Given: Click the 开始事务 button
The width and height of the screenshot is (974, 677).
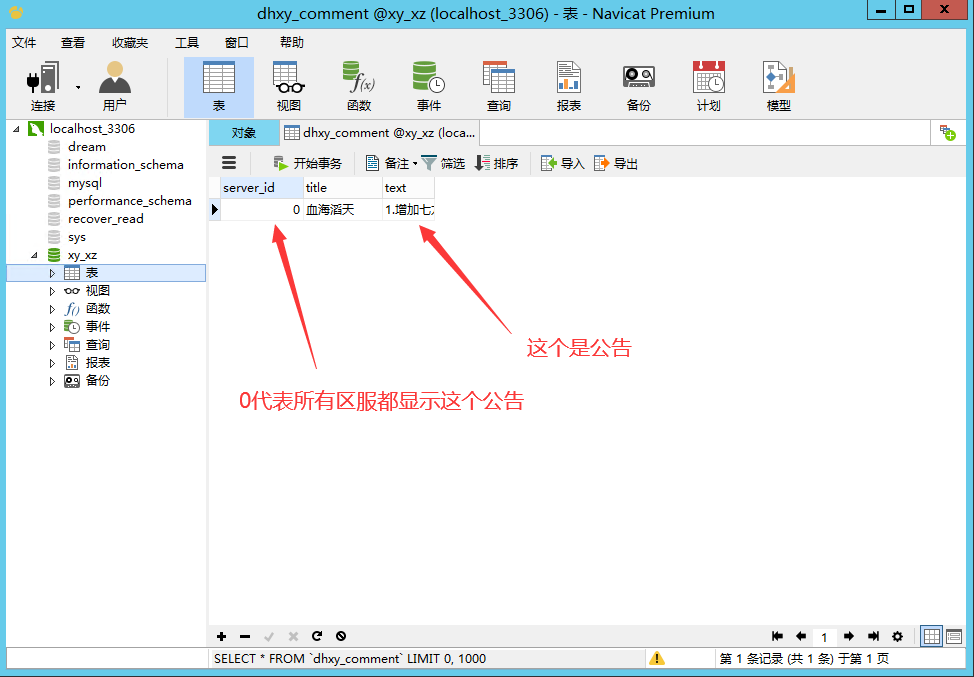Looking at the screenshot, I should pos(308,163).
